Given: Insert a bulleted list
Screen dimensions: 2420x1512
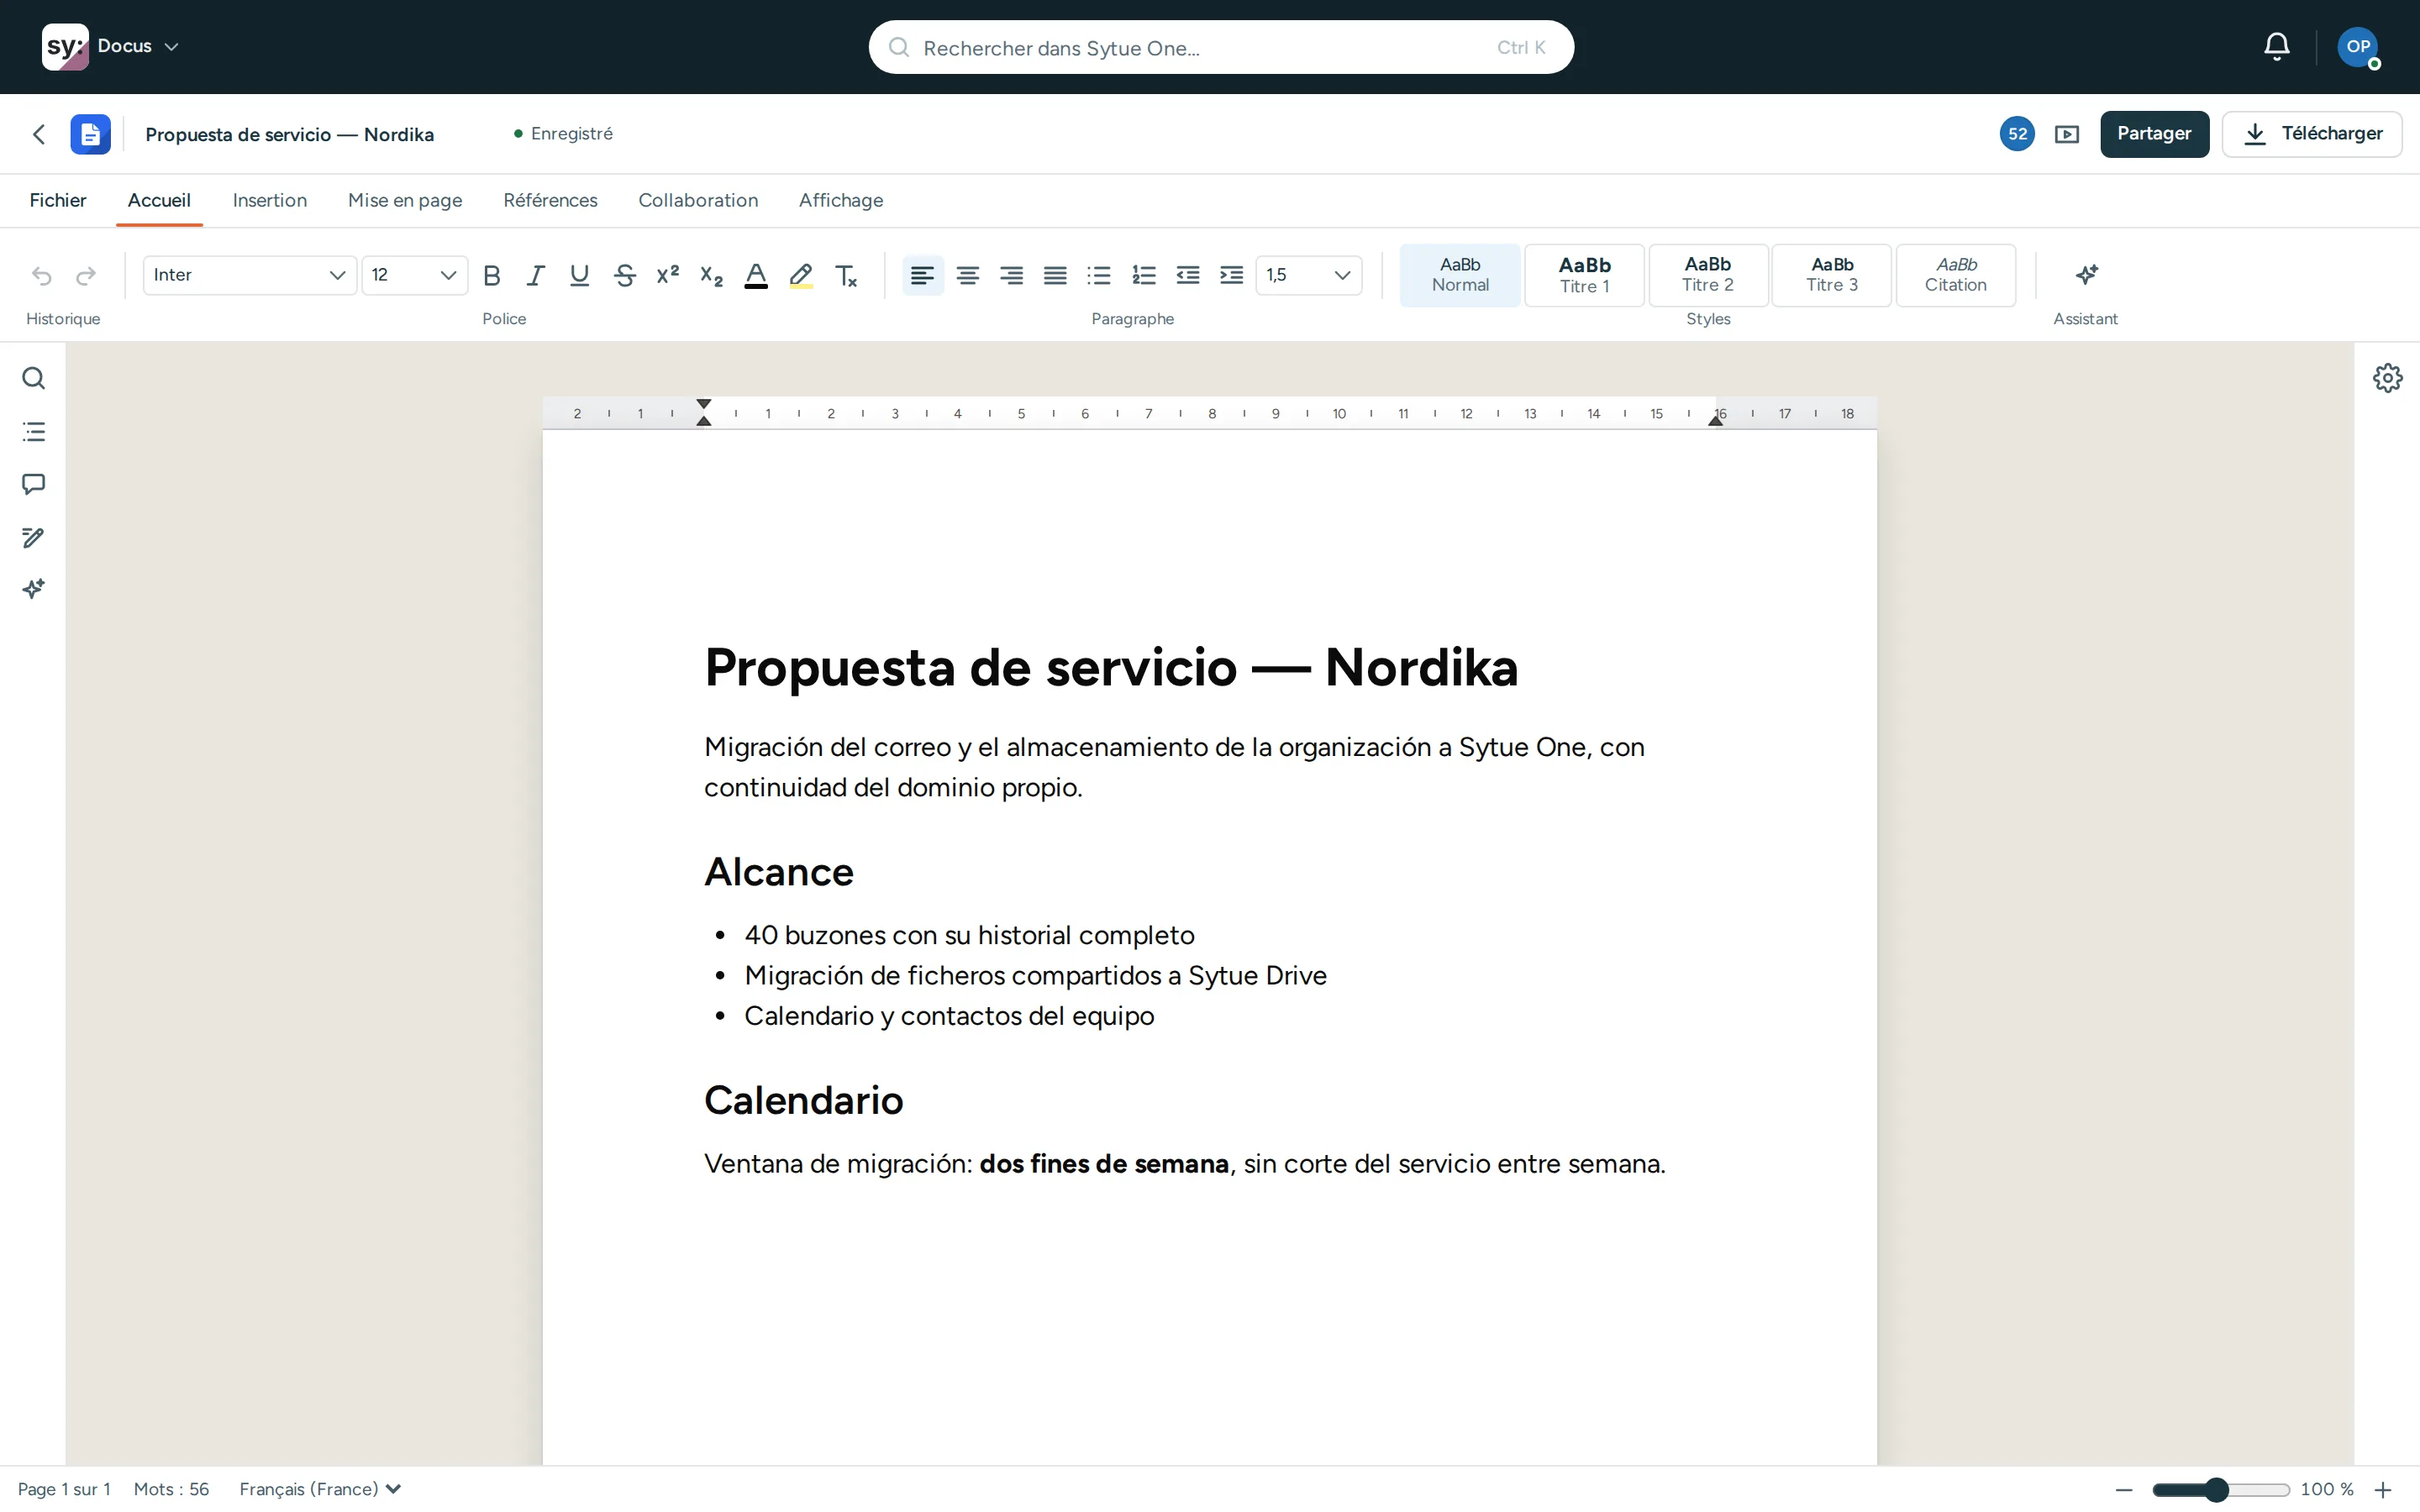Looking at the screenshot, I should click(x=1099, y=275).
